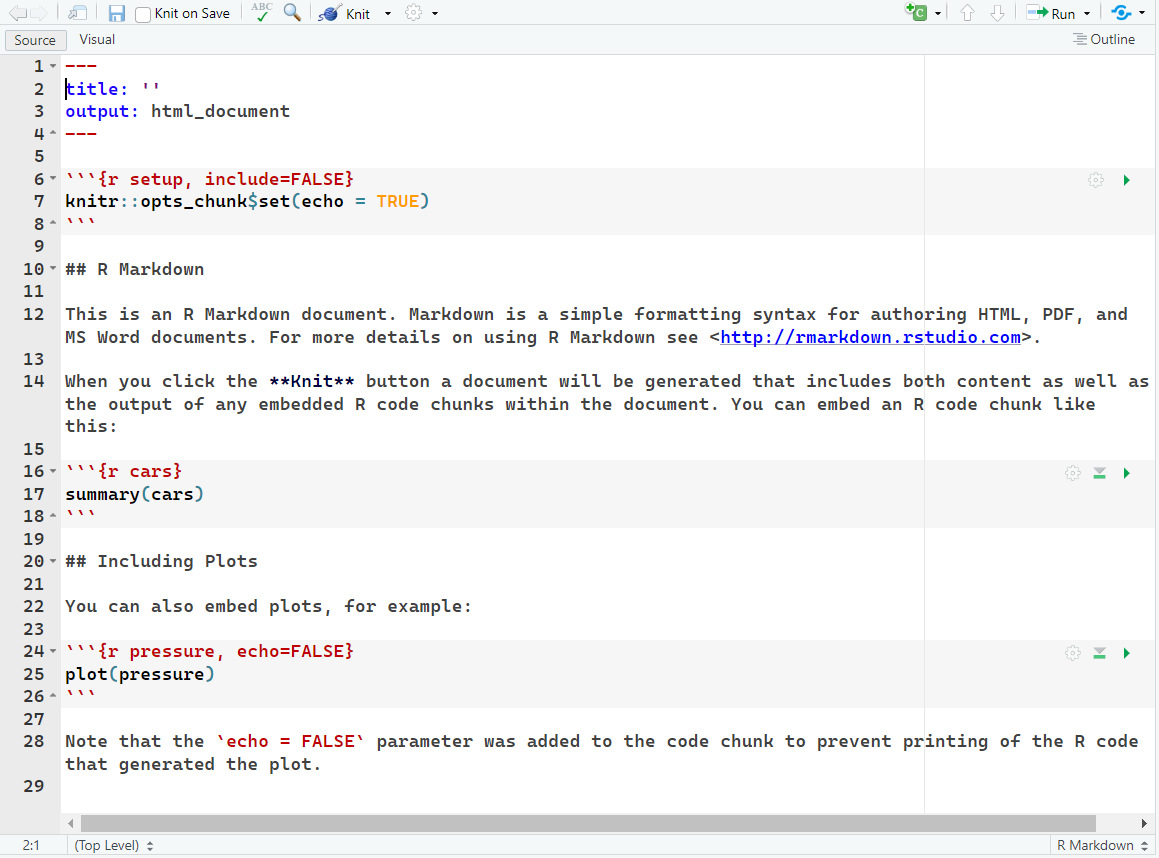Image resolution: width=1159 pixels, height=858 pixels.
Task: Jump to the next section or chunk
Action: click(997, 13)
